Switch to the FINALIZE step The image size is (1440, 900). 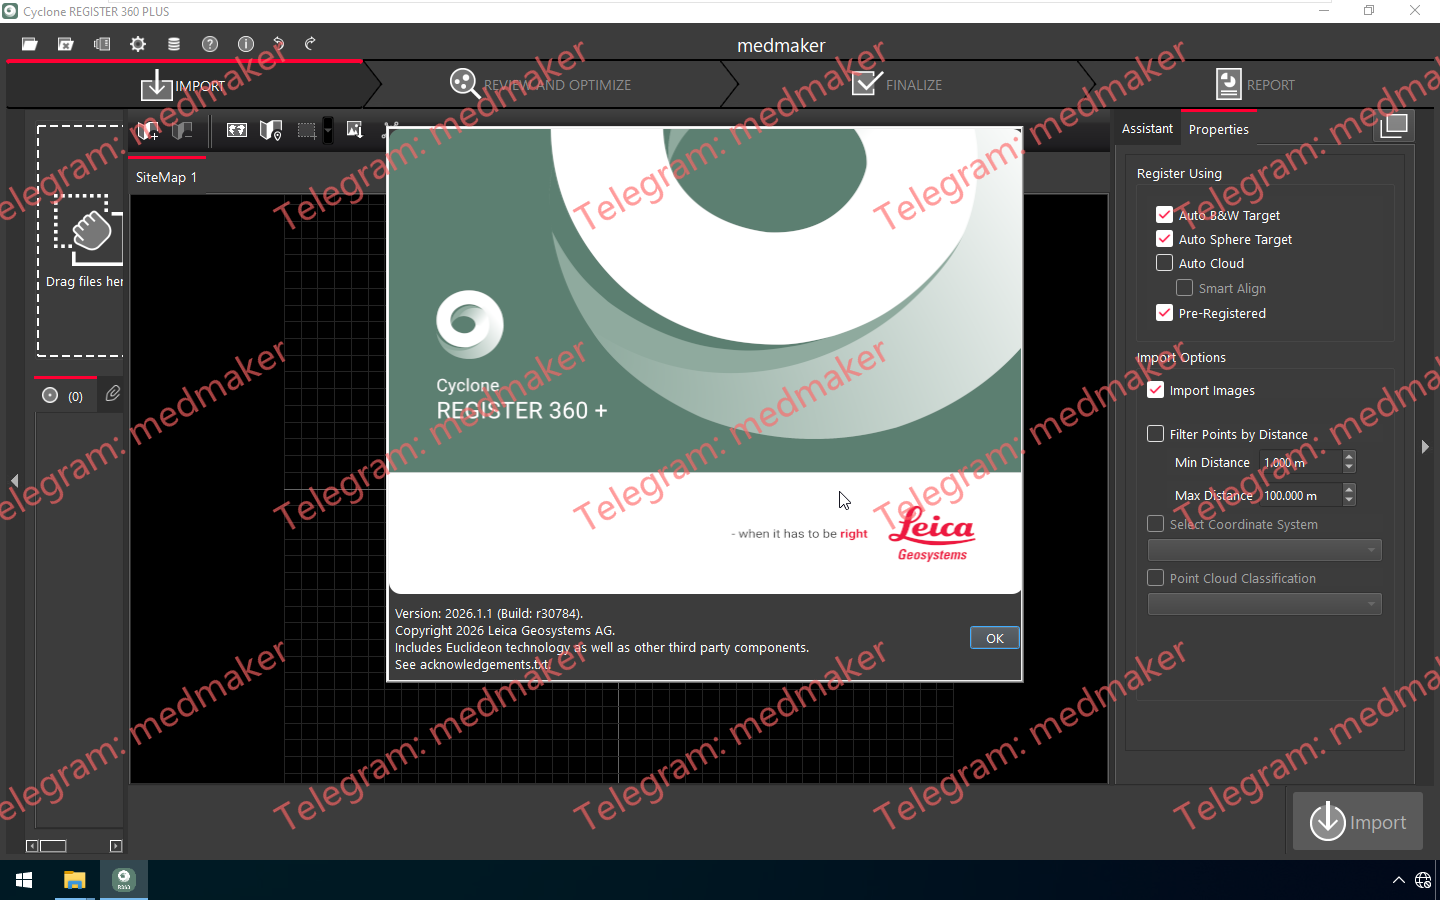click(897, 85)
